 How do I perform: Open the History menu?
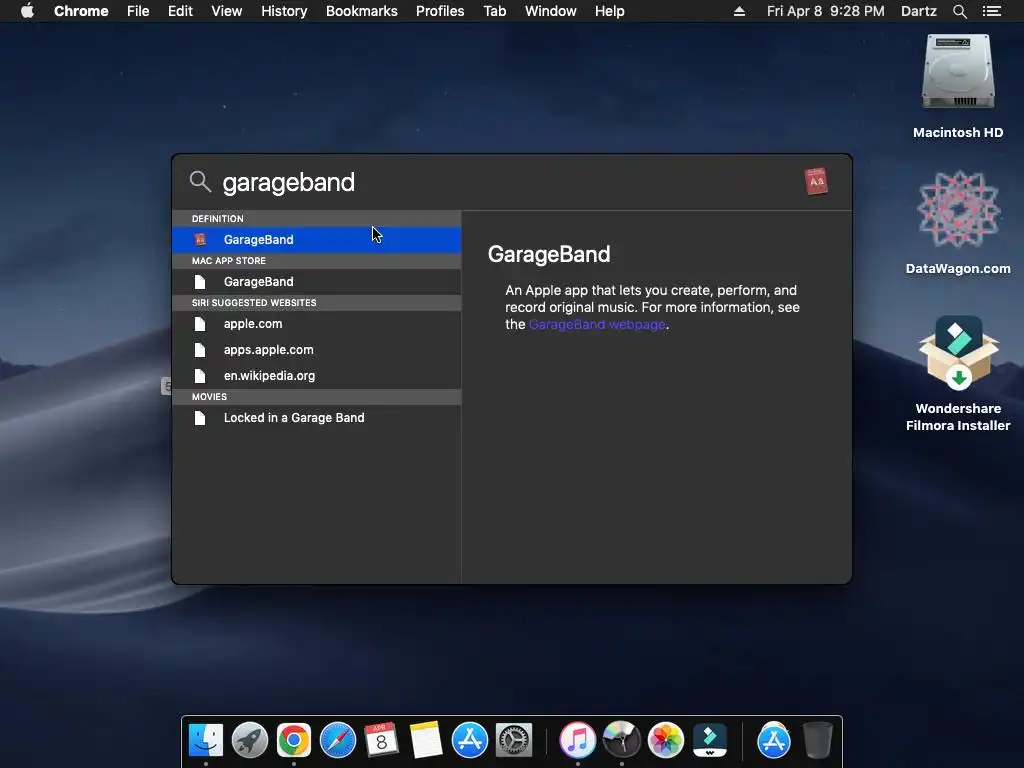284,11
